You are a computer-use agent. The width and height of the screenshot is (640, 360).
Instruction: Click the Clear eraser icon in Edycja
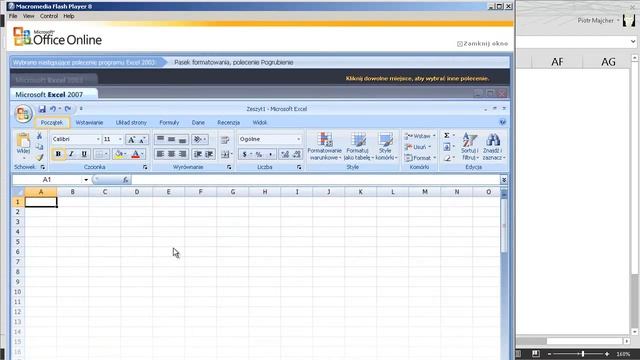click(x=447, y=158)
